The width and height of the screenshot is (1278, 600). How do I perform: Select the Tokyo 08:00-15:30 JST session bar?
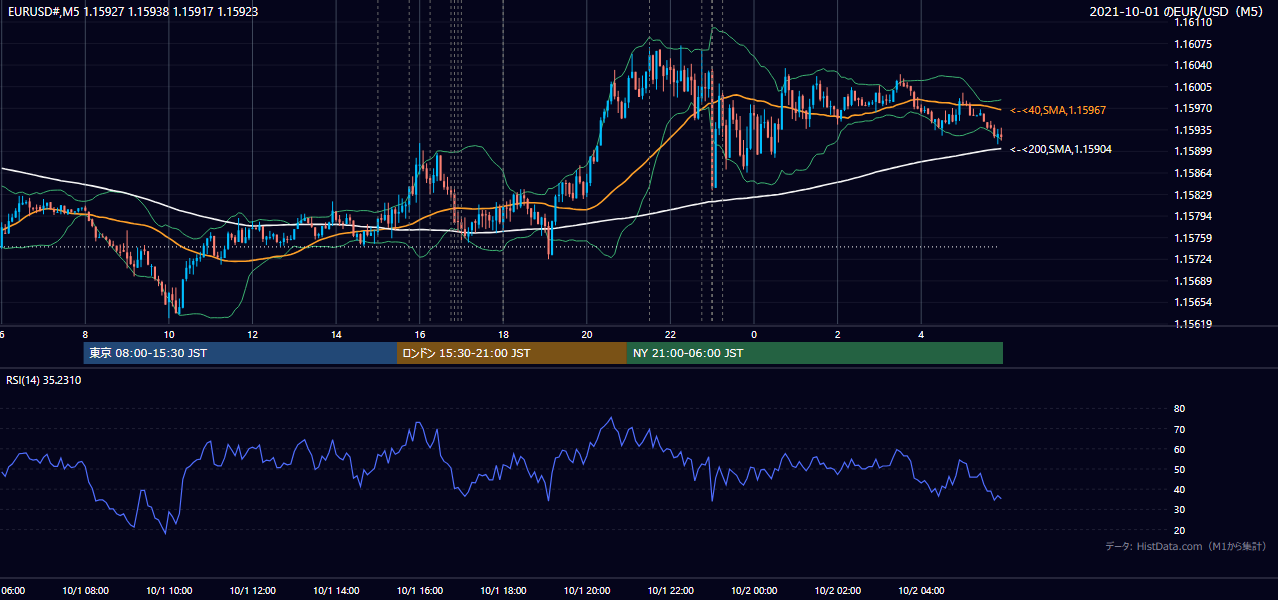(240, 353)
